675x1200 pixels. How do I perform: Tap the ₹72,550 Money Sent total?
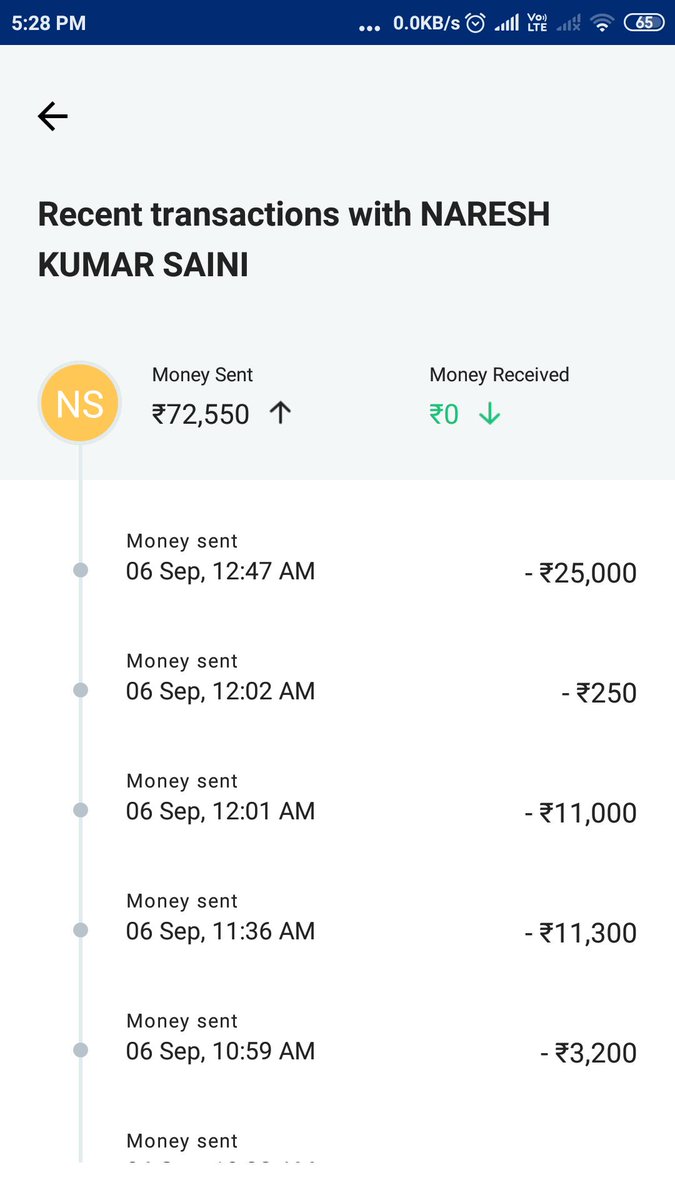tap(200, 413)
